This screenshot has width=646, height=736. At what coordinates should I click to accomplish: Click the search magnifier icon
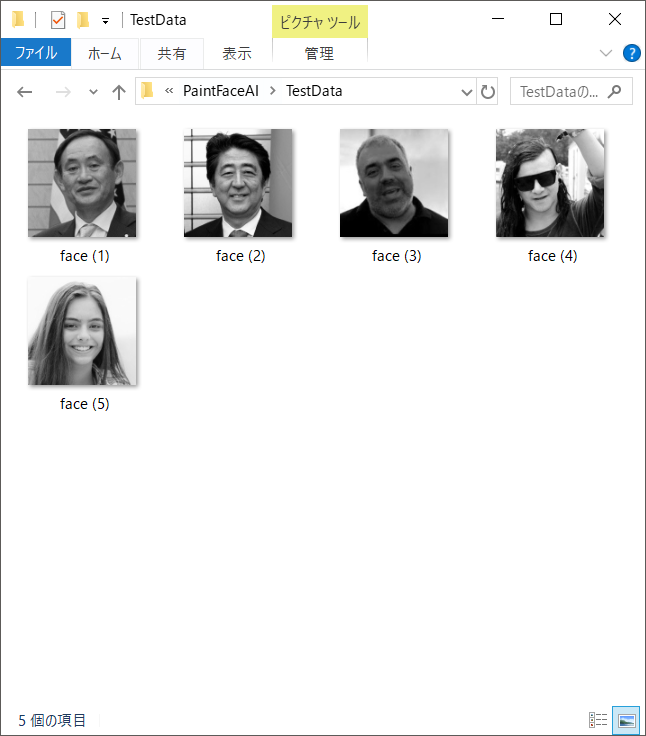(614, 92)
